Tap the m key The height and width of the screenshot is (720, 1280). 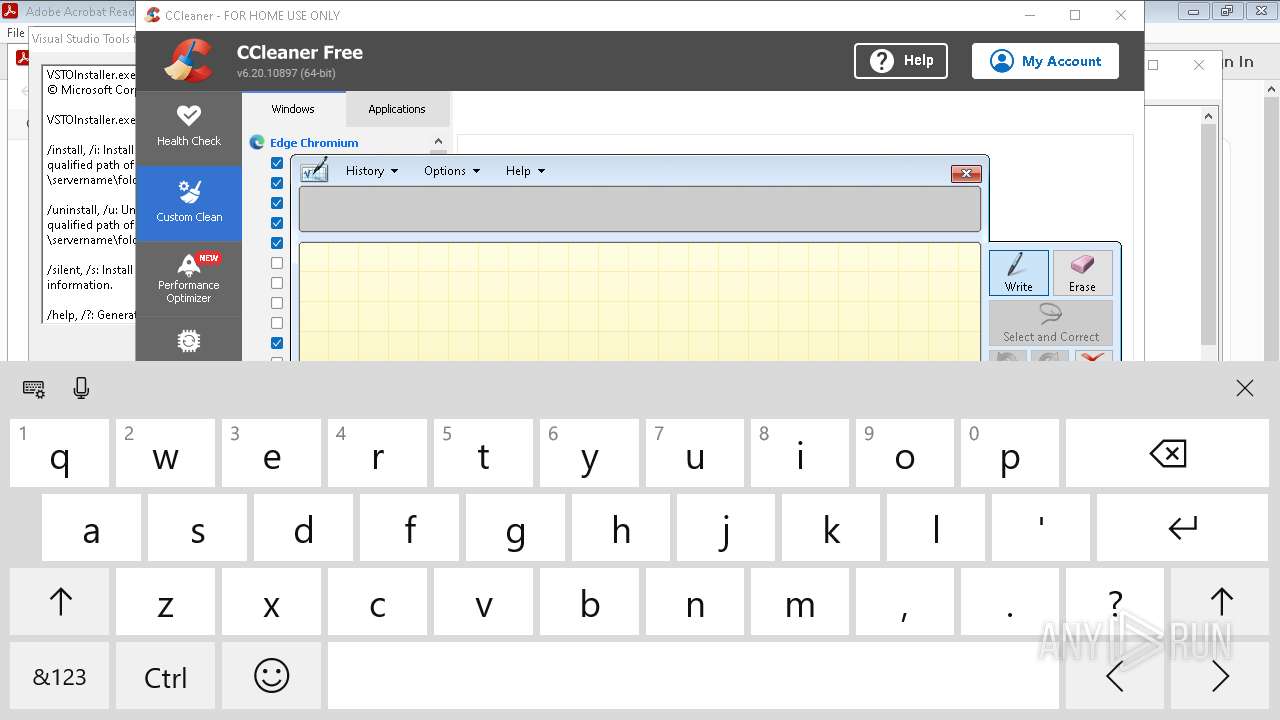800,602
